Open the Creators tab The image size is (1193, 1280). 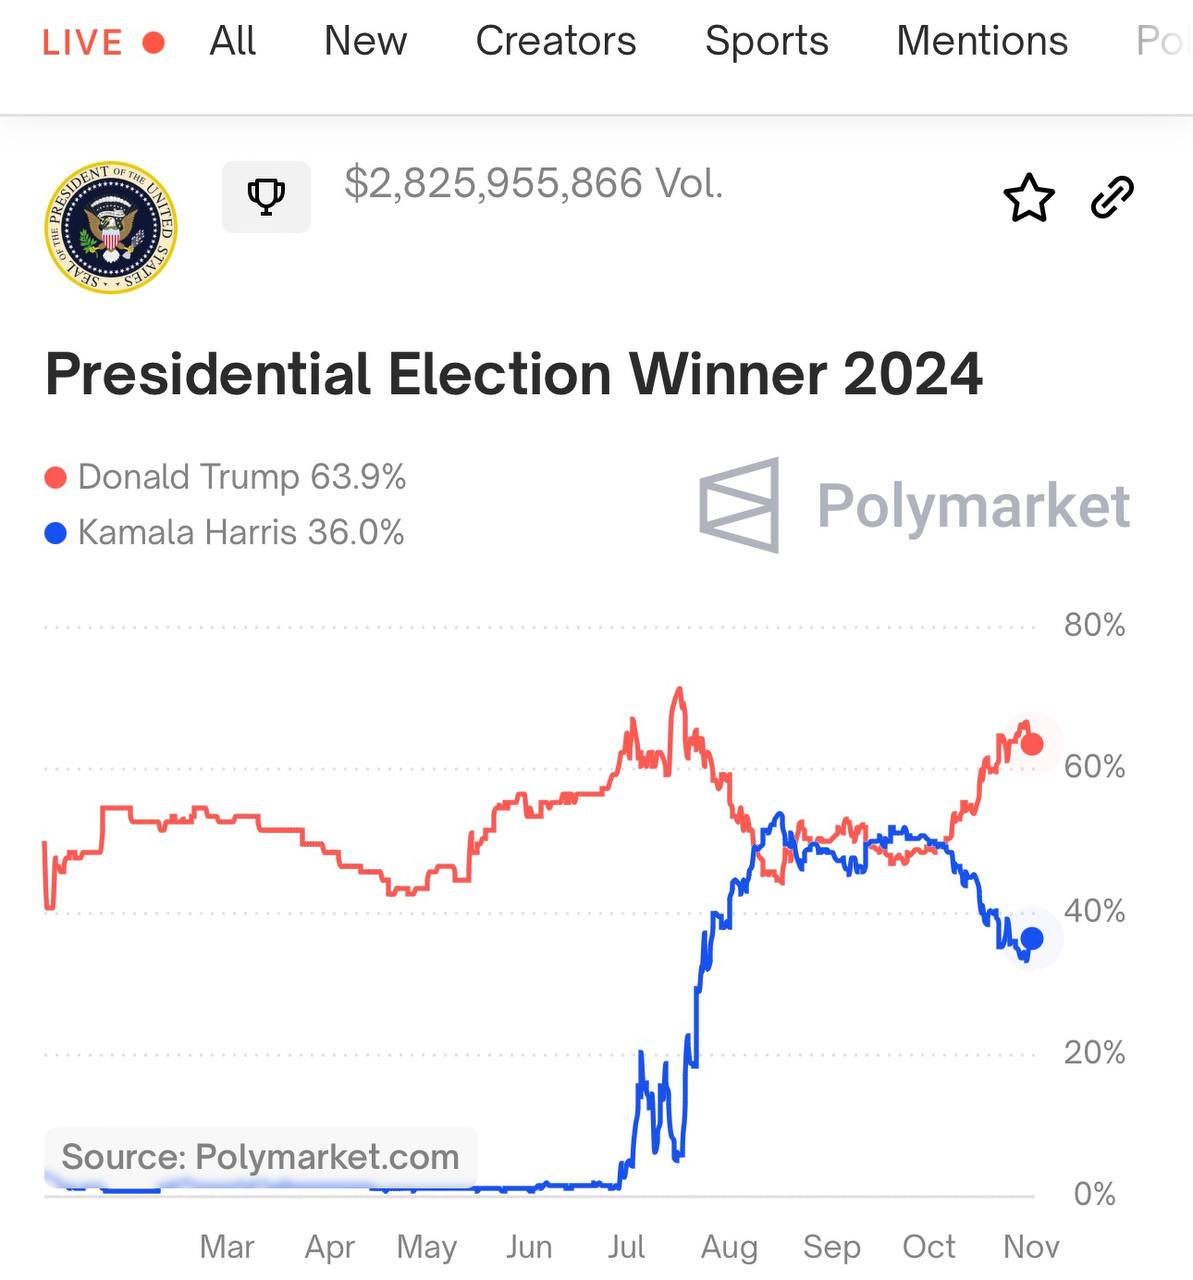click(x=555, y=41)
